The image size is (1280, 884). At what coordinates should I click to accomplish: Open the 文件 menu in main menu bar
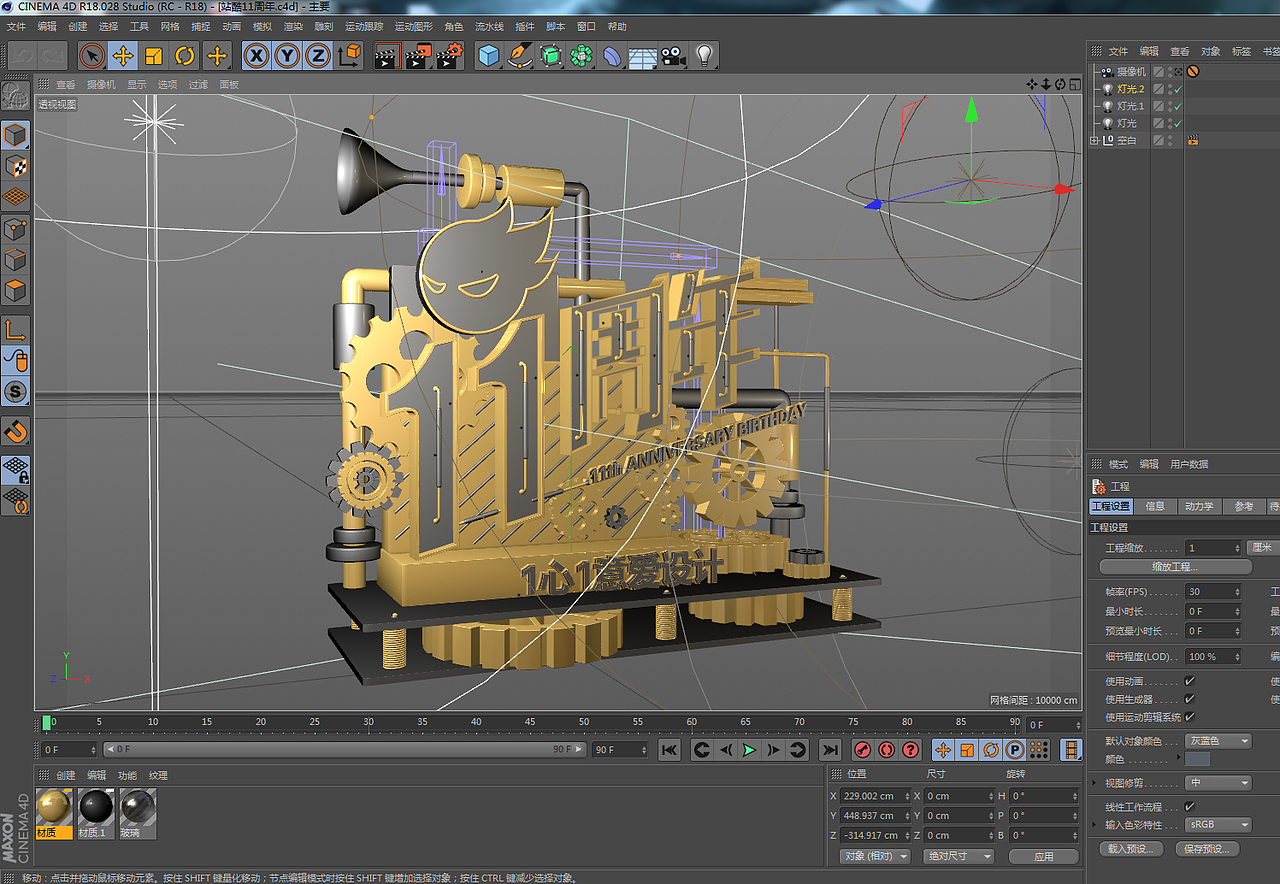(x=17, y=27)
